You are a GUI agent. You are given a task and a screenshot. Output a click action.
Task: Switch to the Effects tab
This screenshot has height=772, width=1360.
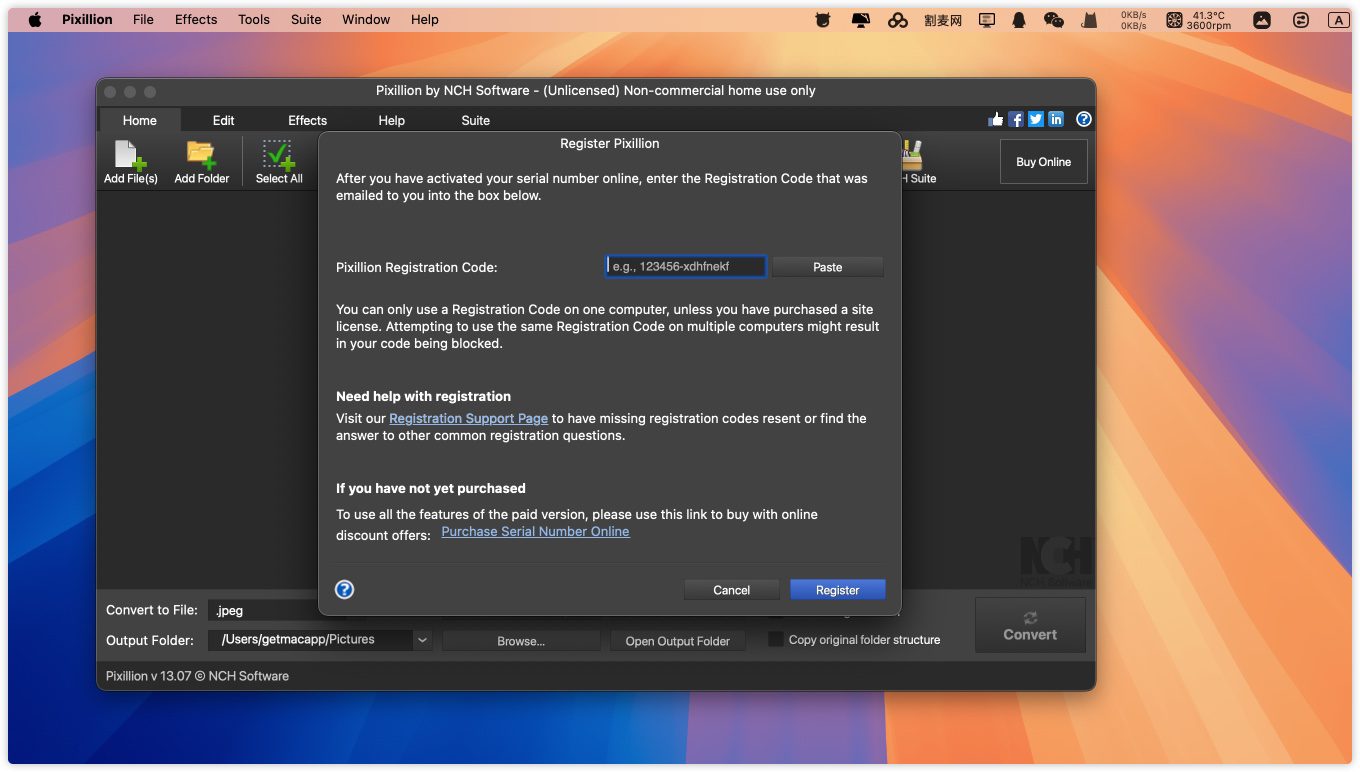tap(307, 120)
